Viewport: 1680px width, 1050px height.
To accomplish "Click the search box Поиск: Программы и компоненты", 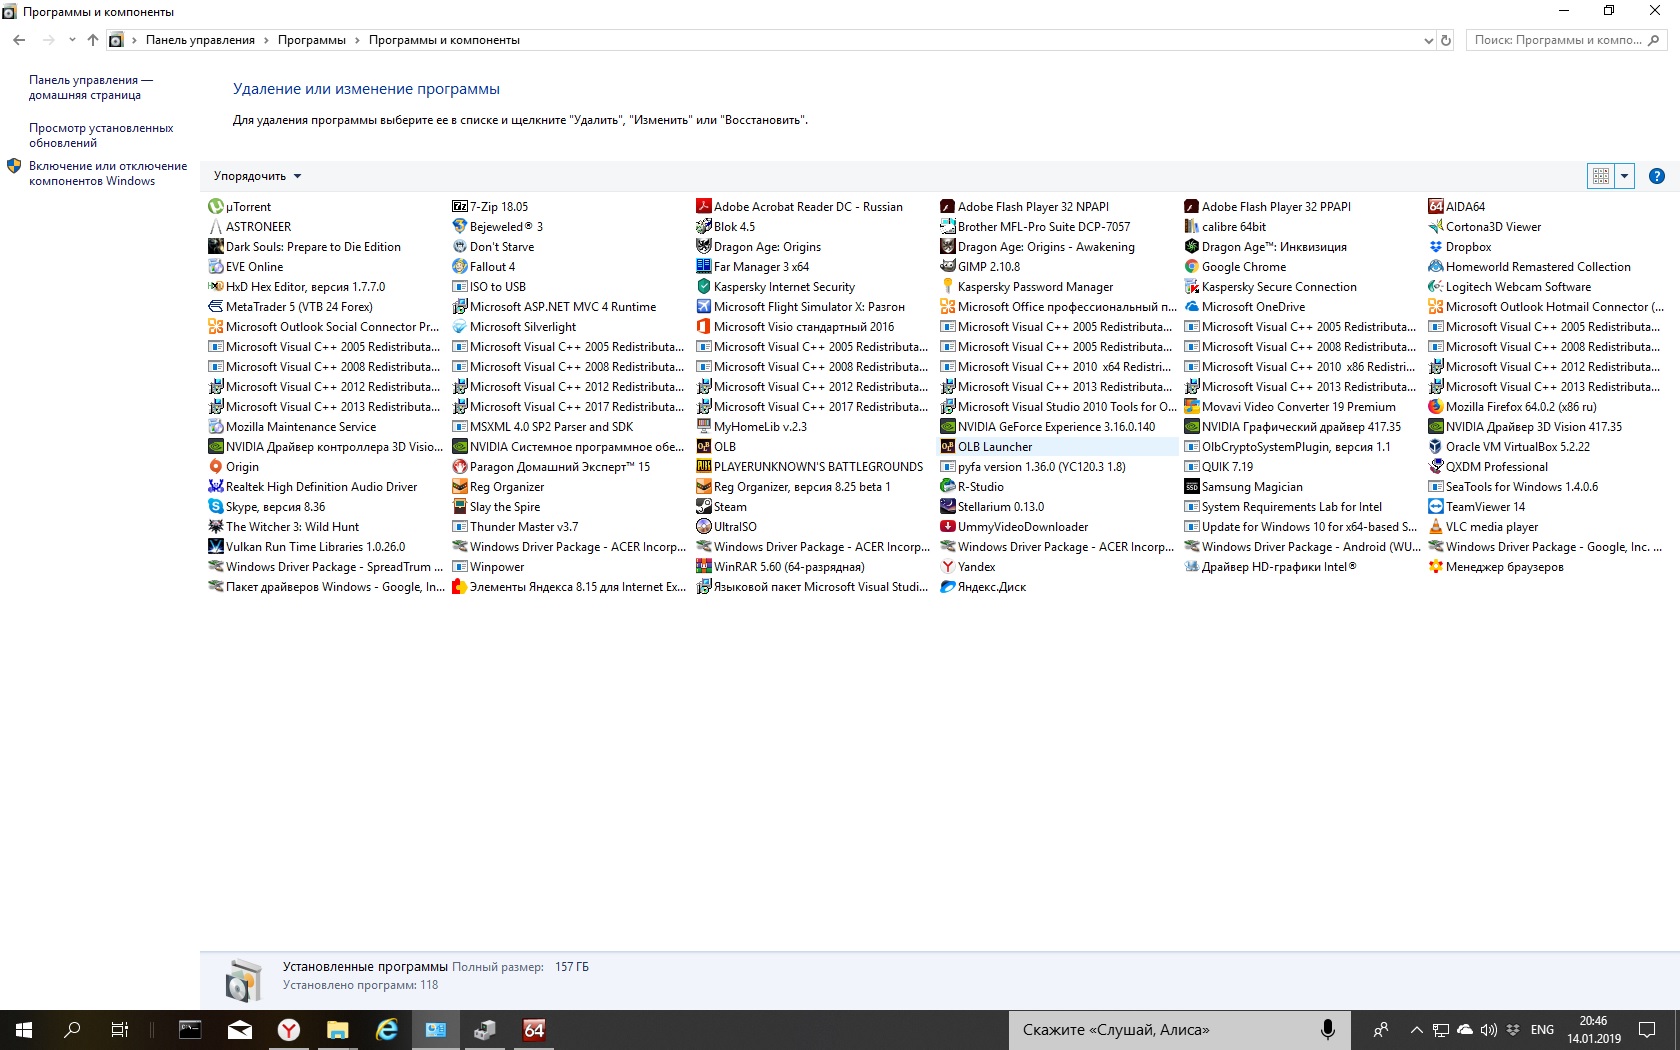I will pyautogui.click(x=1565, y=41).
